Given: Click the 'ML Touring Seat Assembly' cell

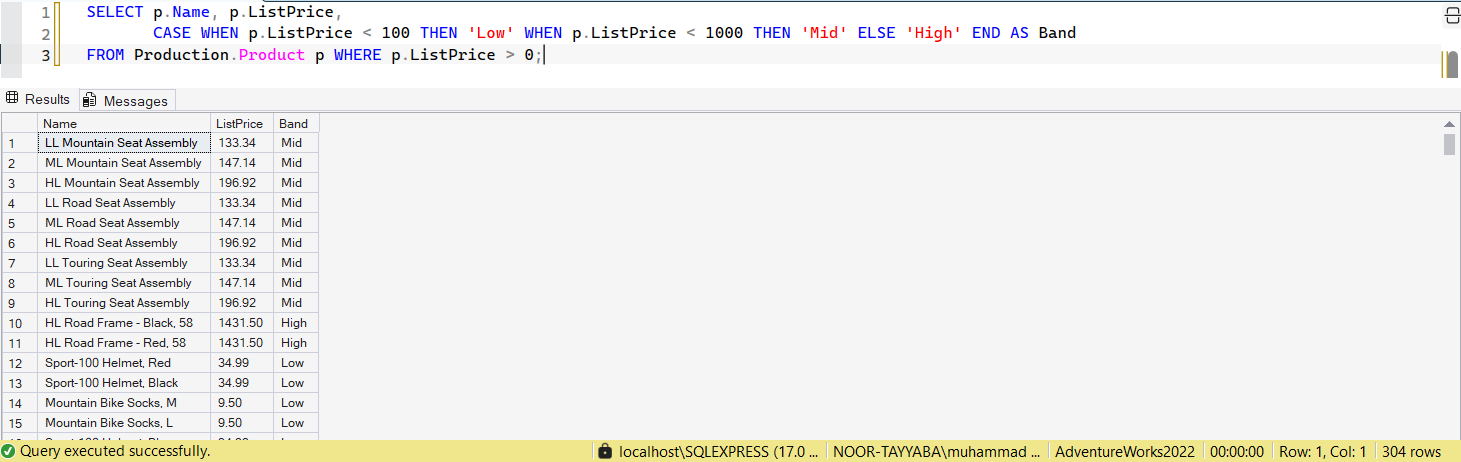Looking at the screenshot, I should coord(124,283).
